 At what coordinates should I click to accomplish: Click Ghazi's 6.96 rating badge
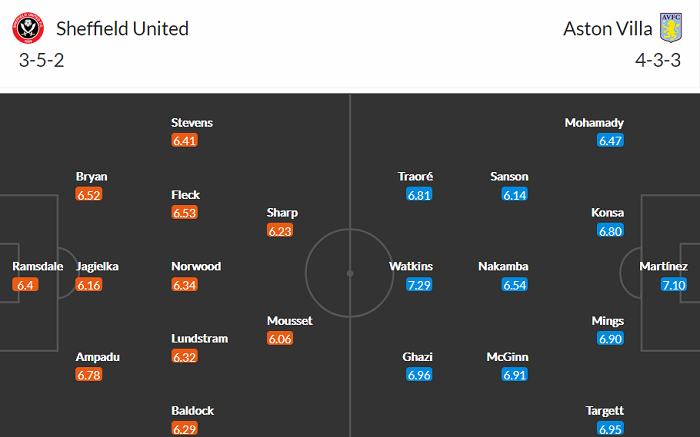tap(419, 375)
